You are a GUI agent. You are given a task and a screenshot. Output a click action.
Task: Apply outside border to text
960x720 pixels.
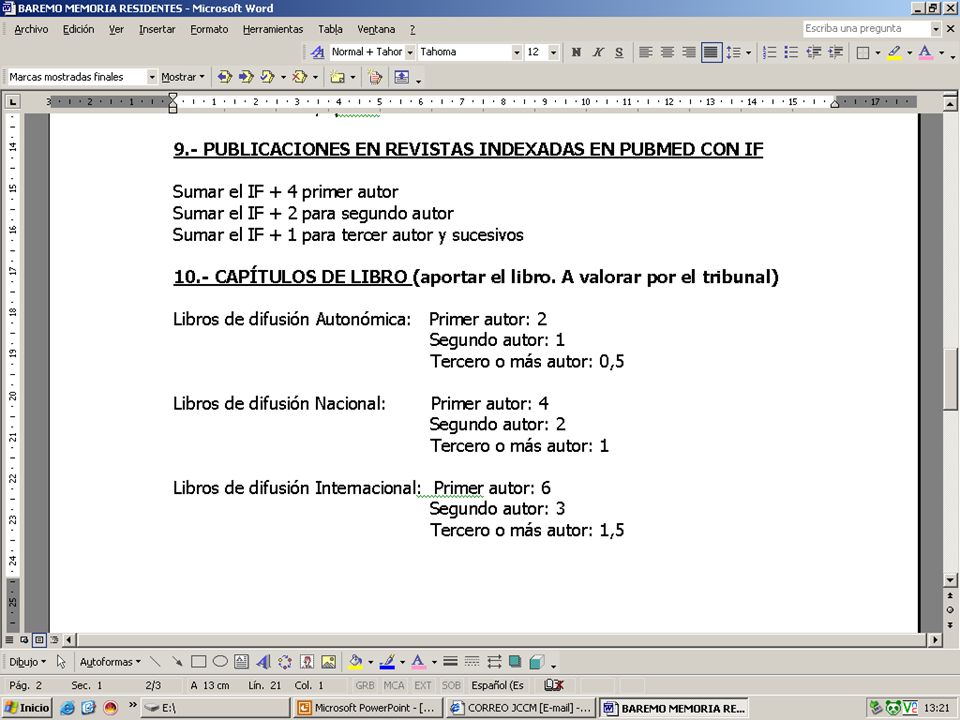coord(863,53)
